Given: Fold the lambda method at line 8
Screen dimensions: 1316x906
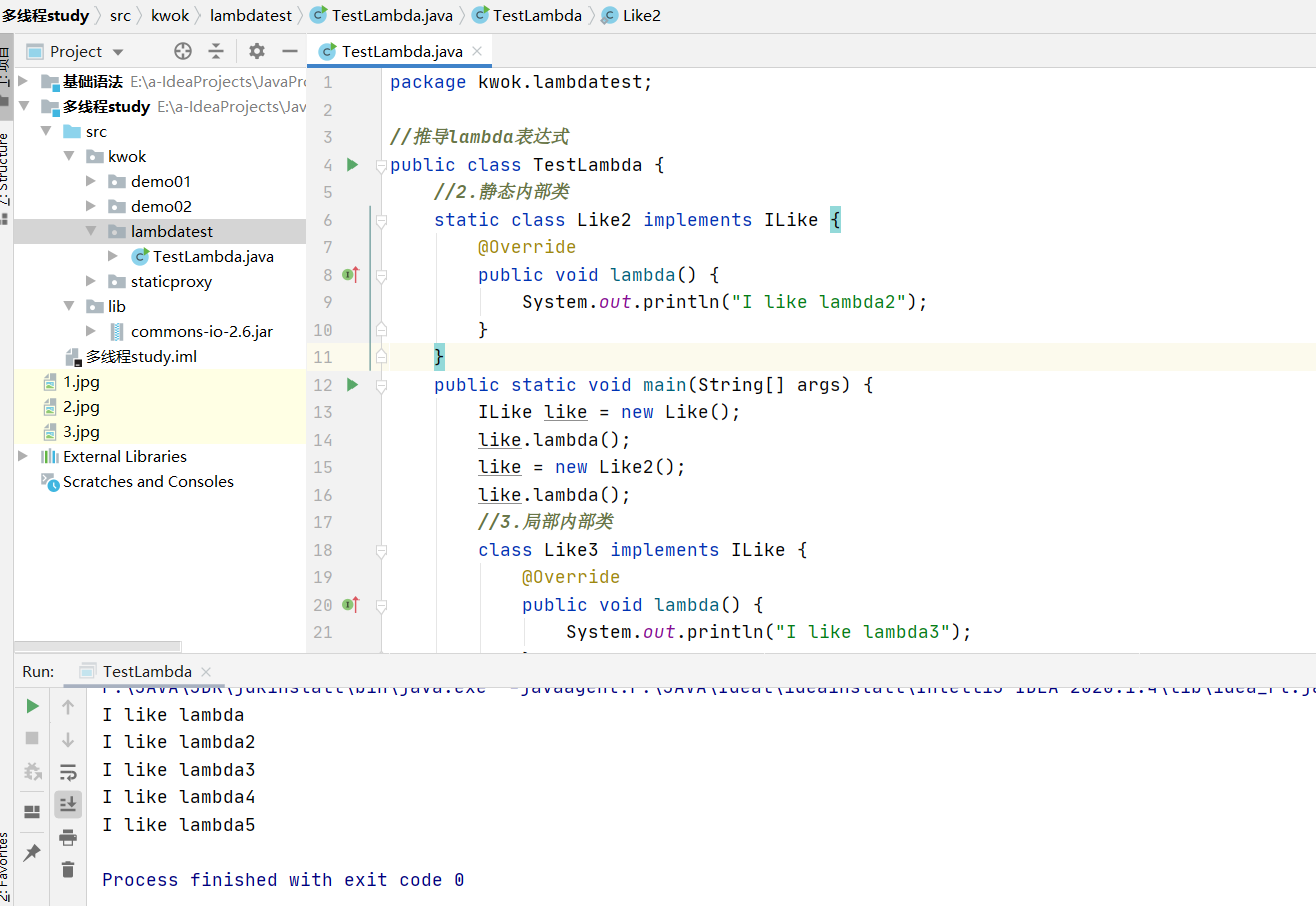Looking at the screenshot, I should pos(380,276).
